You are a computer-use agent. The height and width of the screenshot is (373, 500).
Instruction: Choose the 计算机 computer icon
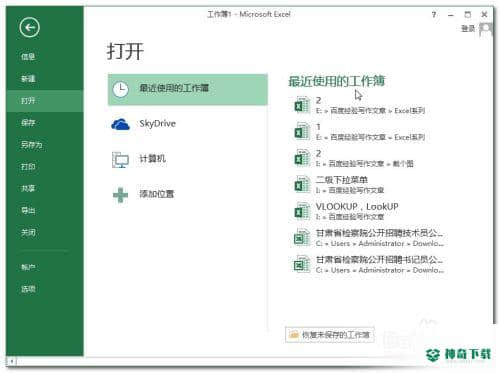(120, 160)
